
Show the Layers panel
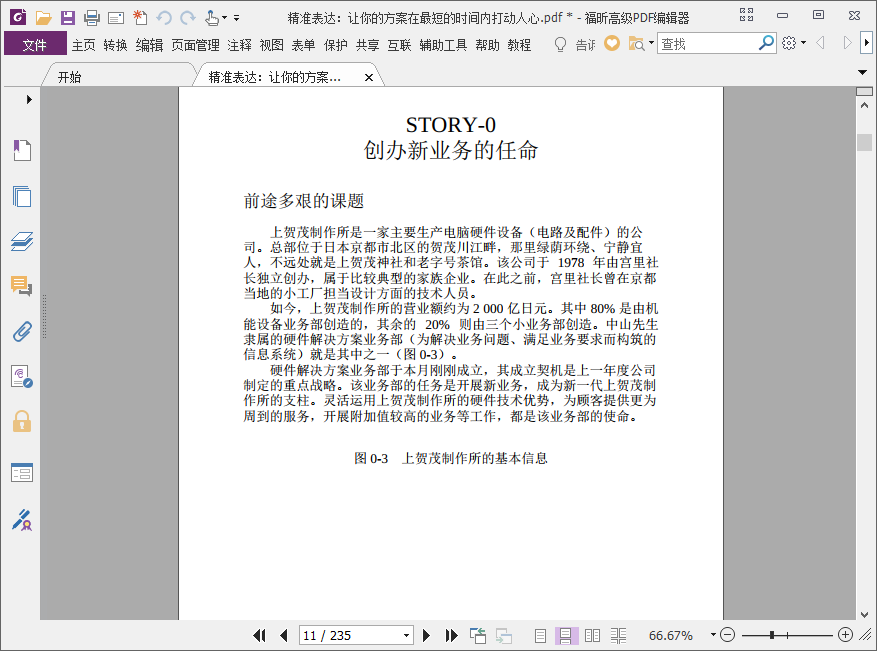21,241
